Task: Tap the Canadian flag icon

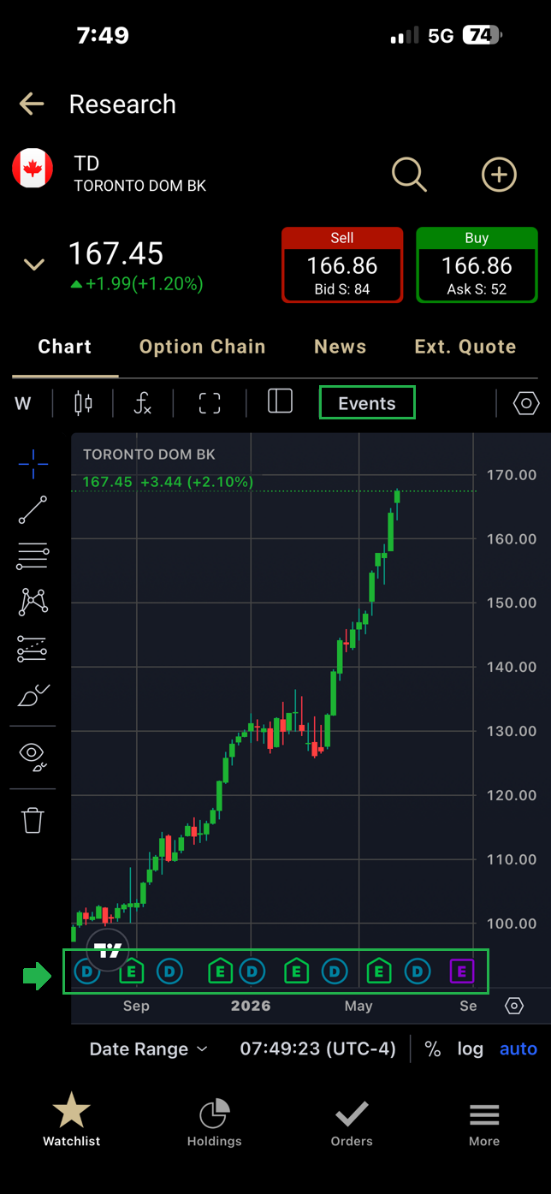Action: pos(33,168)
